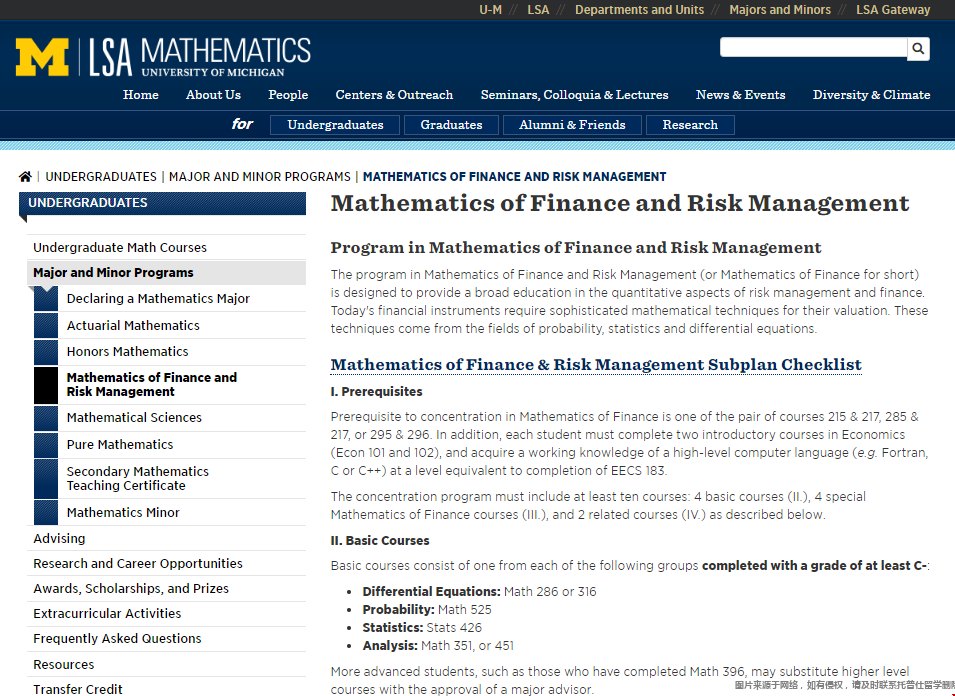
Task: Open Majors and Minors in top bar
Action: [x=780, y=10]
